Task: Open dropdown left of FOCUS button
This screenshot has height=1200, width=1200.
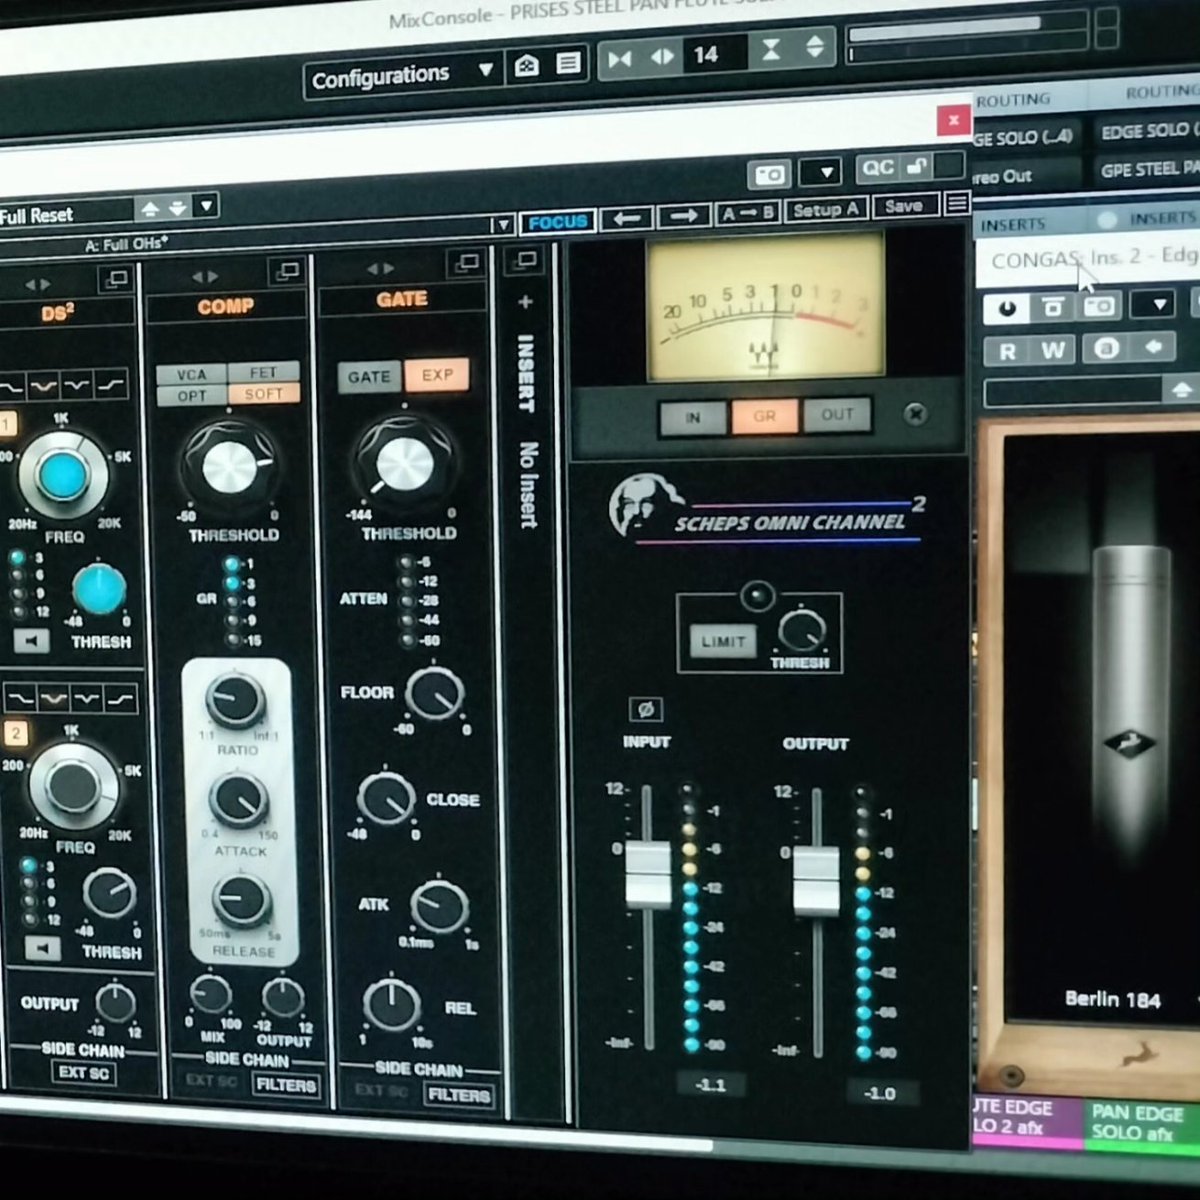Action: 503,225
